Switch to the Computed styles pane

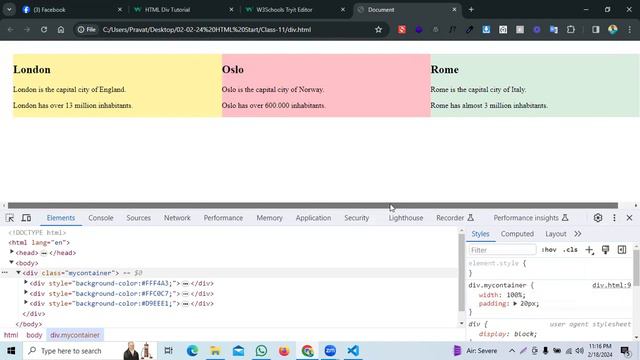click(x=517, y=234)
